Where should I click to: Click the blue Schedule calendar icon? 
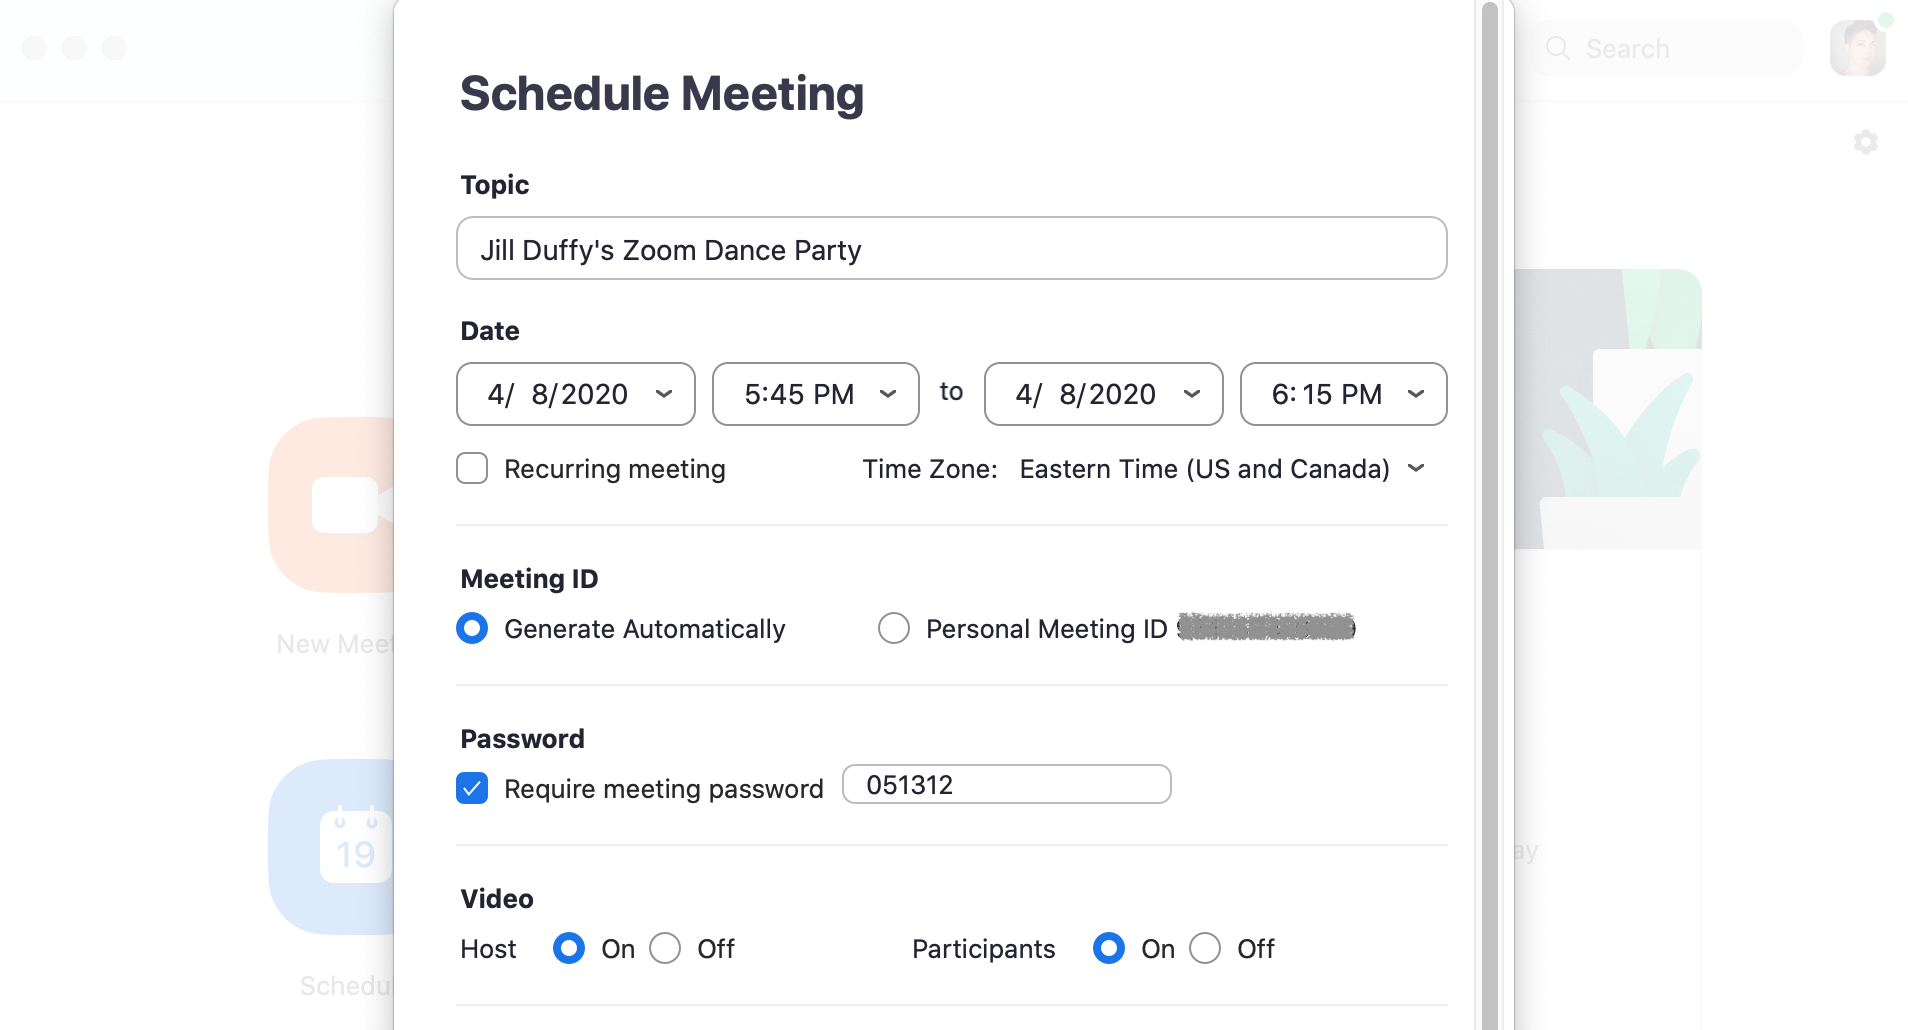click(x=332, y=847)
